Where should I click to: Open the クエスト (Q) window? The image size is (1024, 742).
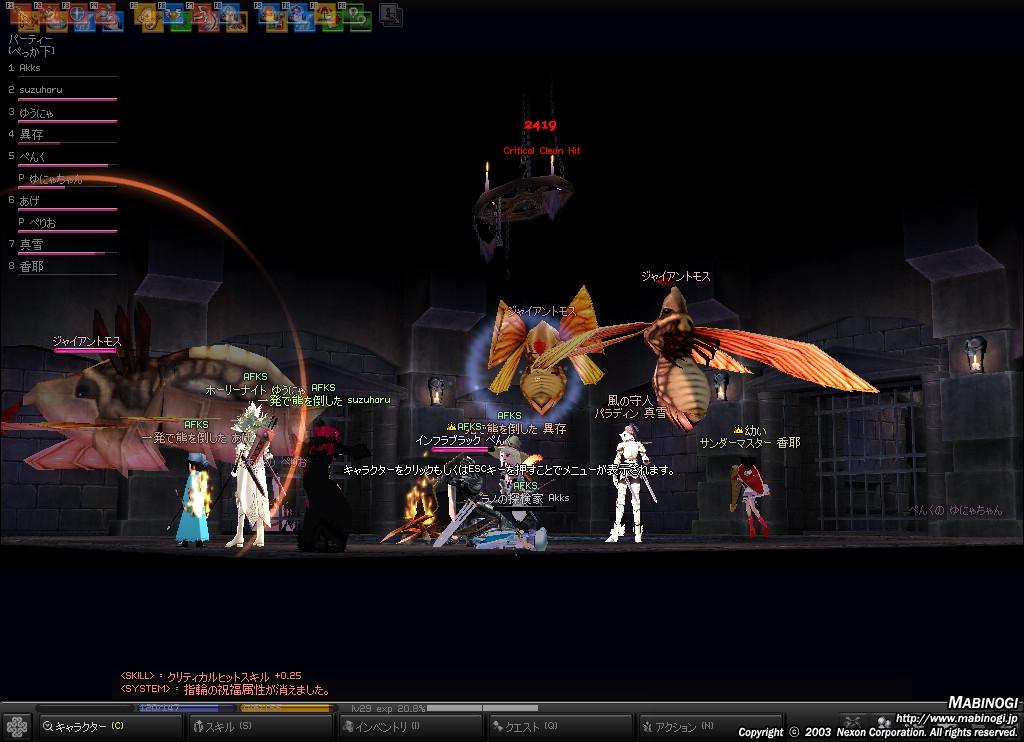pos(561,726)
